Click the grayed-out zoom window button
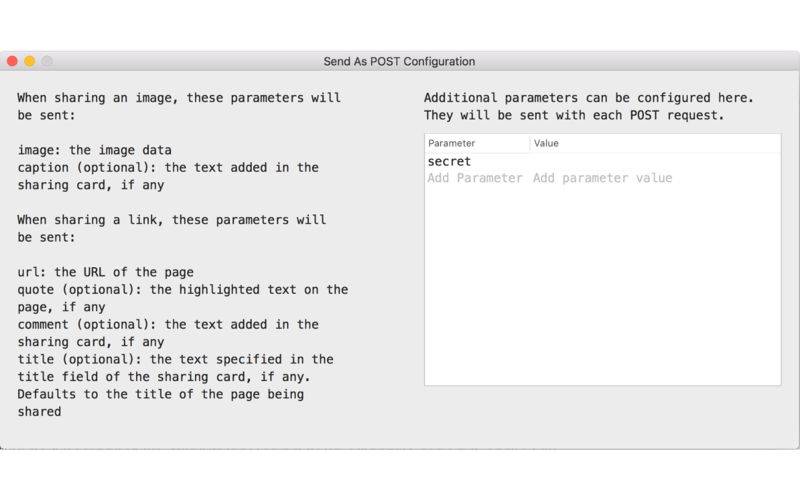This screenshot has height=500, width=800. [x=47, y=61]
